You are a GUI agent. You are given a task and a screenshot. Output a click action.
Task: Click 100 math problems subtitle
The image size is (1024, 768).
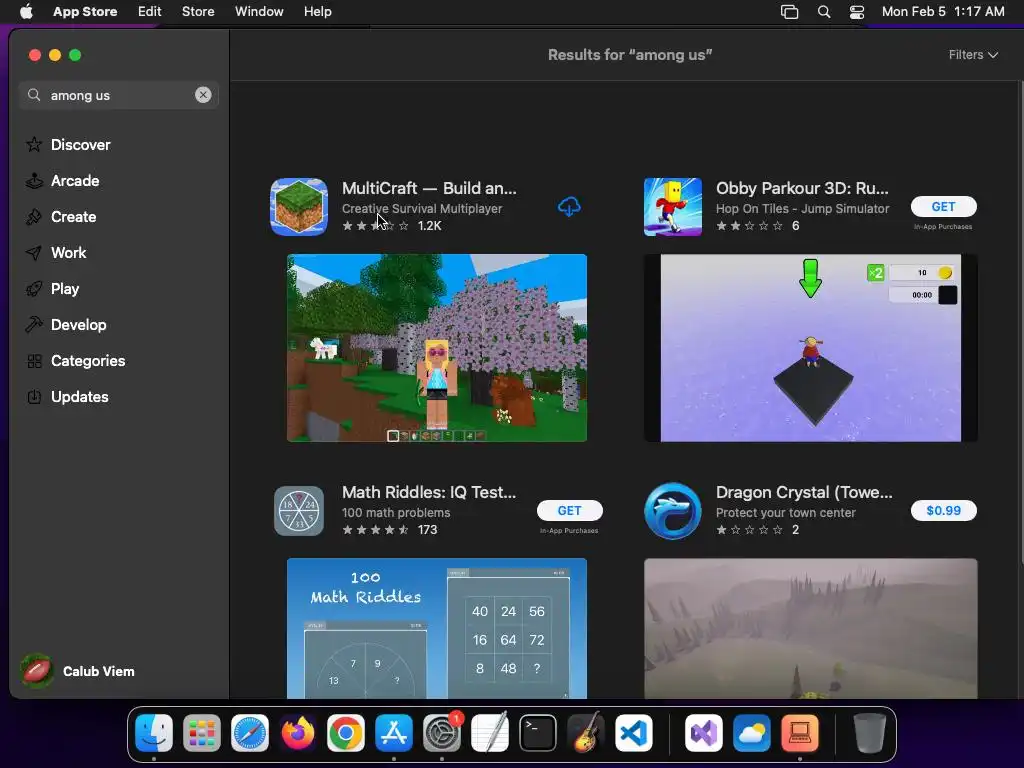pos(396,513)
